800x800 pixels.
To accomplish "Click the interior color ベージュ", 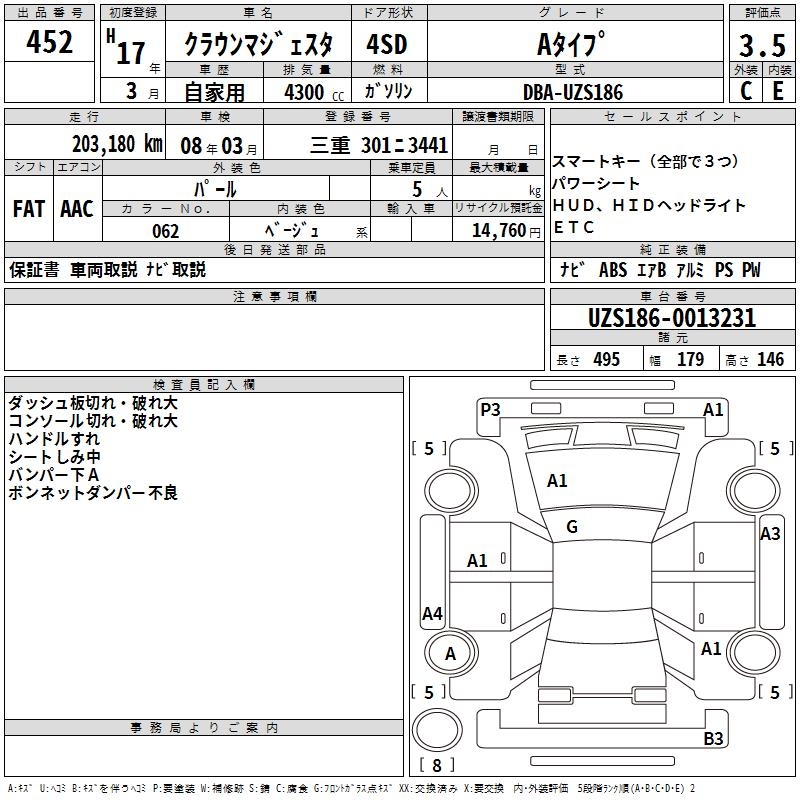I will click(x=292, y=230).
